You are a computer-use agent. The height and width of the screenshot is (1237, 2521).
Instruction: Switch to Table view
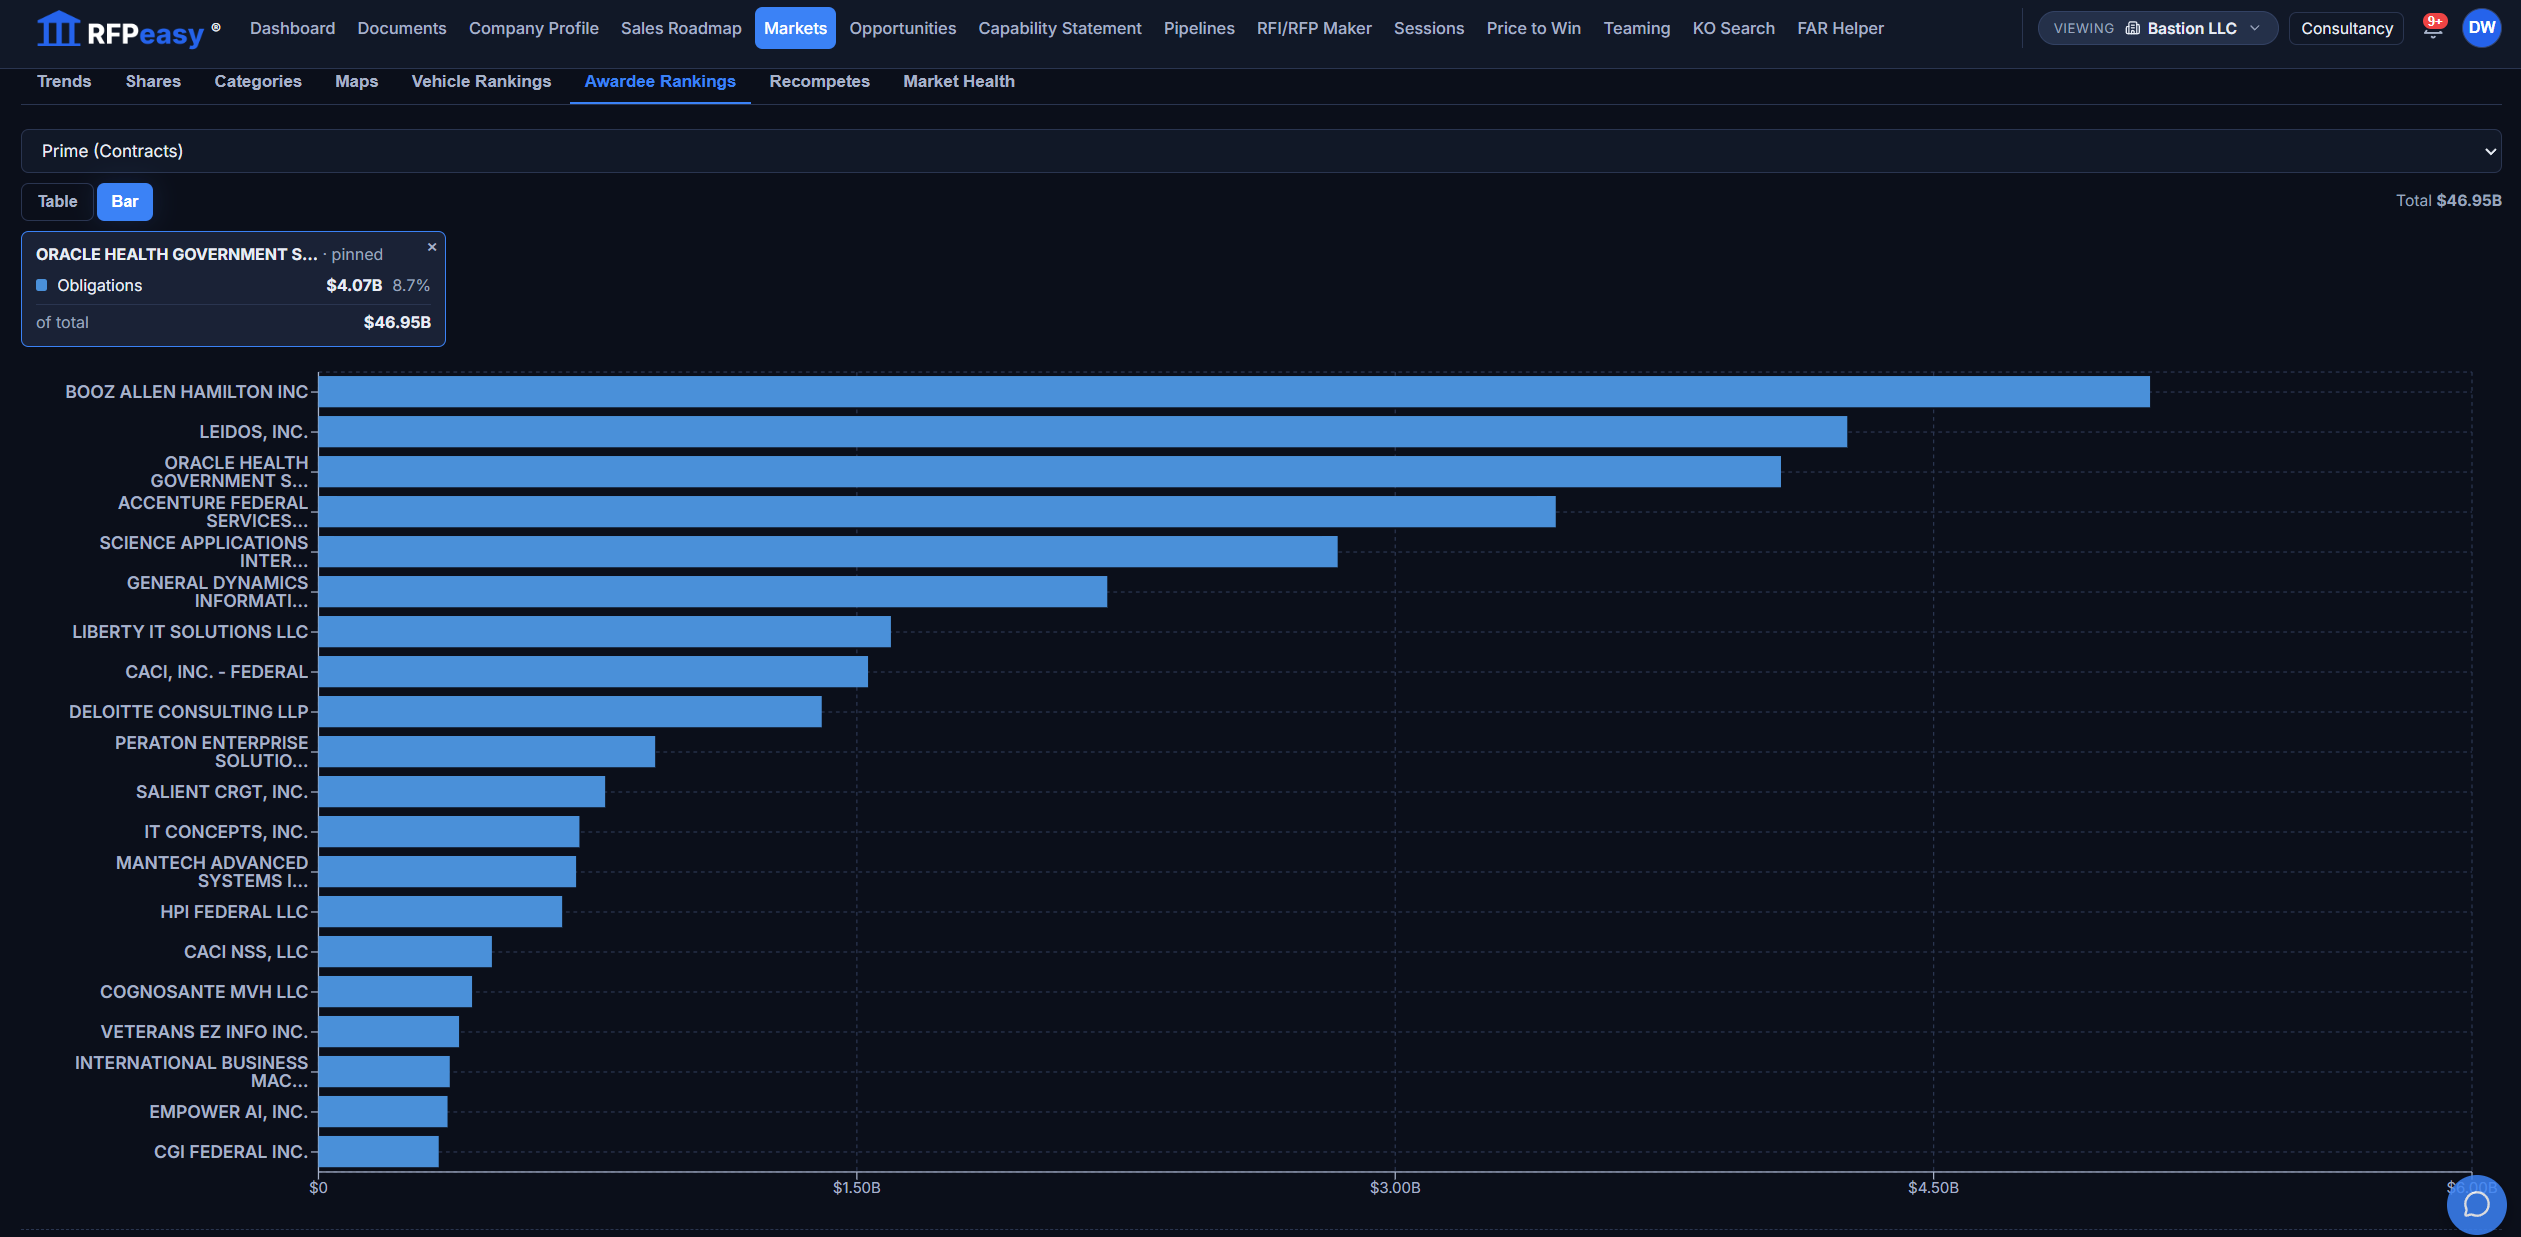coord(57,202)
